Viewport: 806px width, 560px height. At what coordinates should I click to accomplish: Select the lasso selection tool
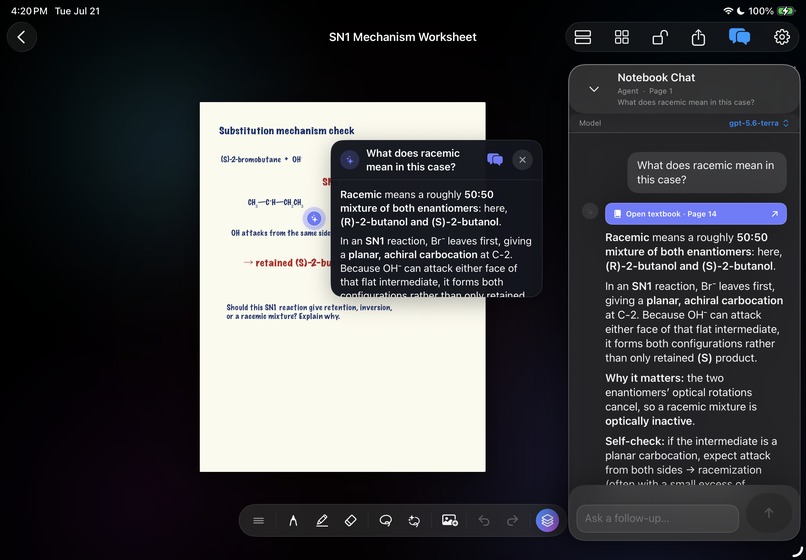click(x=385, y=521)
